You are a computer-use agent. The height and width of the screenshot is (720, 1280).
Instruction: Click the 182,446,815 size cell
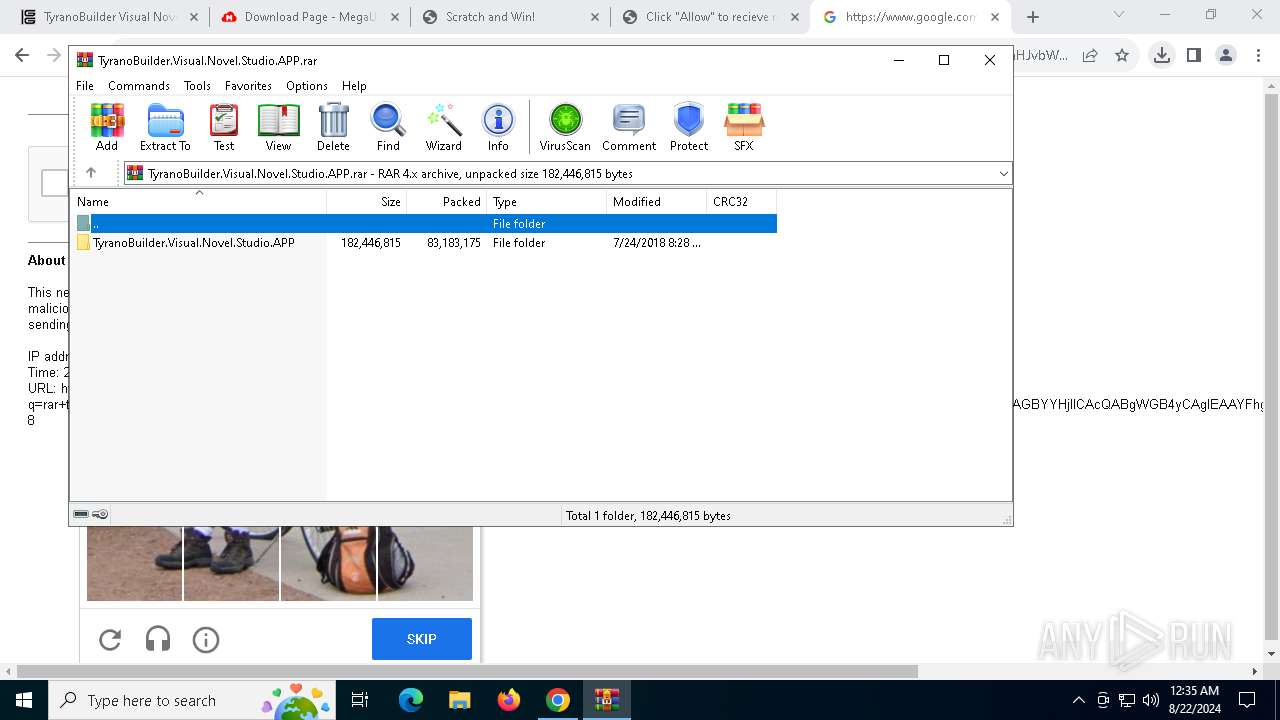pos(371,243)
